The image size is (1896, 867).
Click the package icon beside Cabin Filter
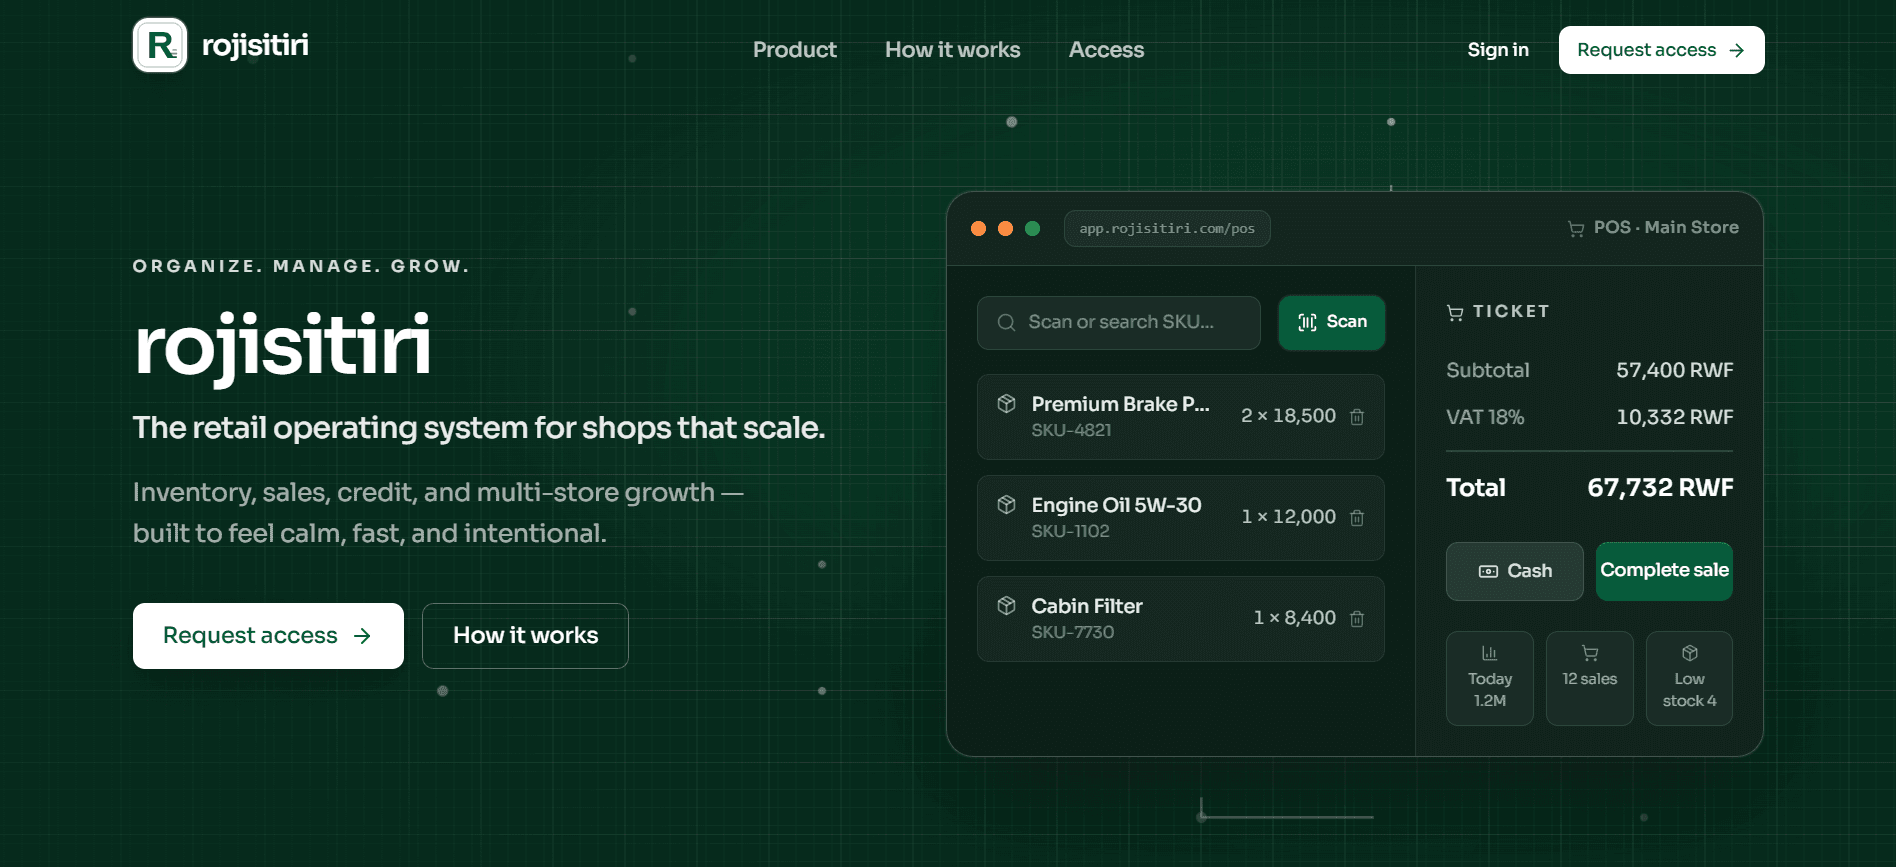(1007, 605)
